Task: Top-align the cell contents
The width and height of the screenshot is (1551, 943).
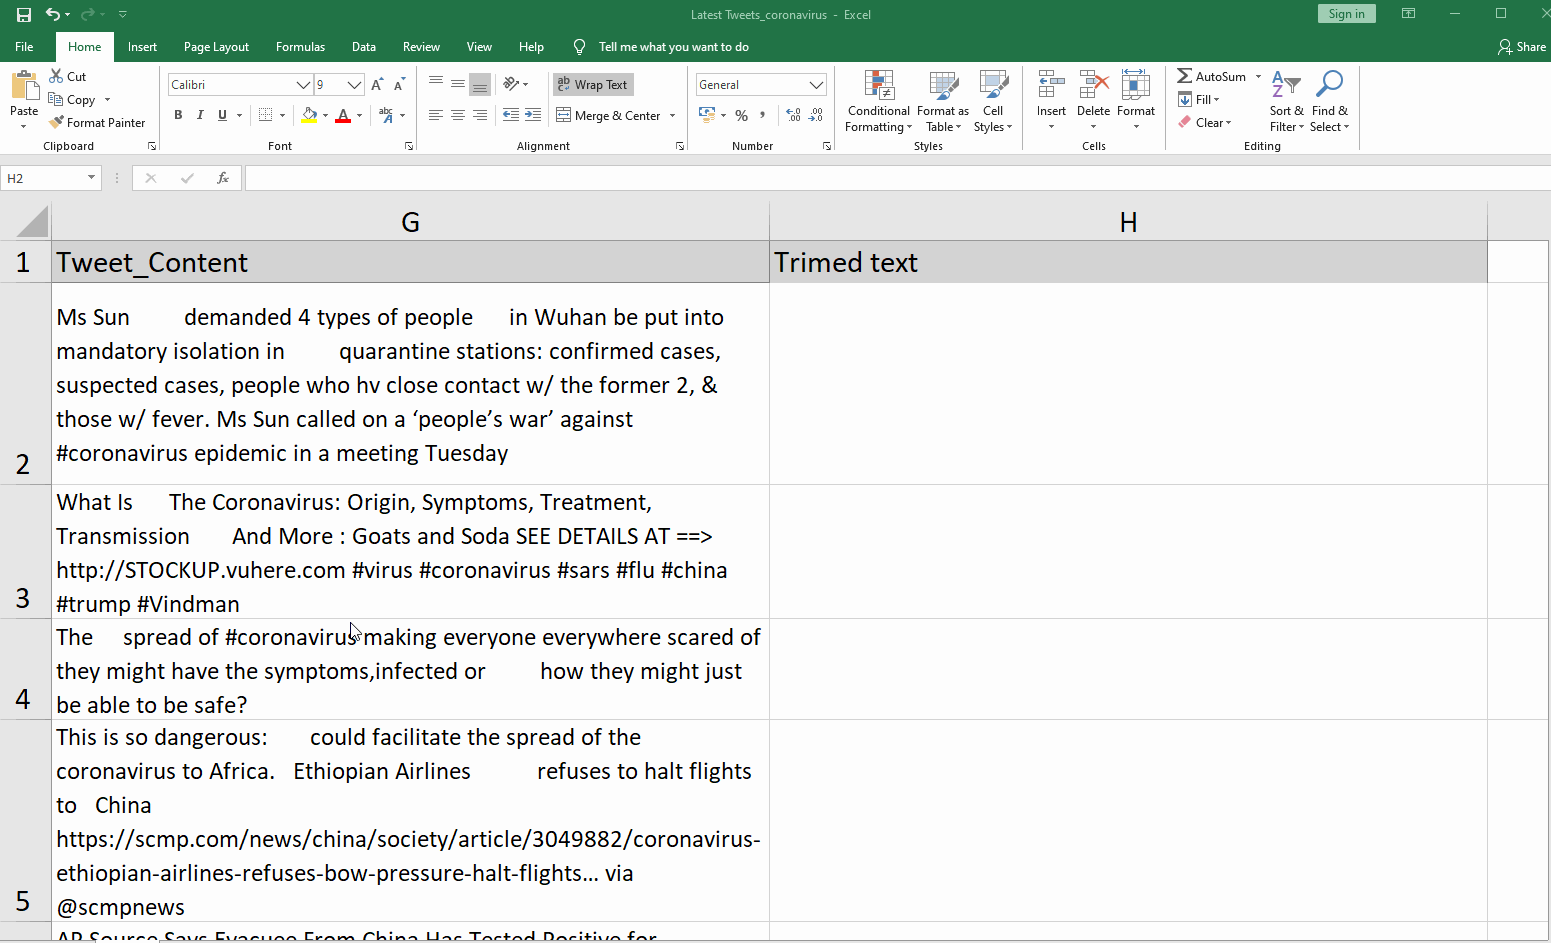Action: pos(436,83)
